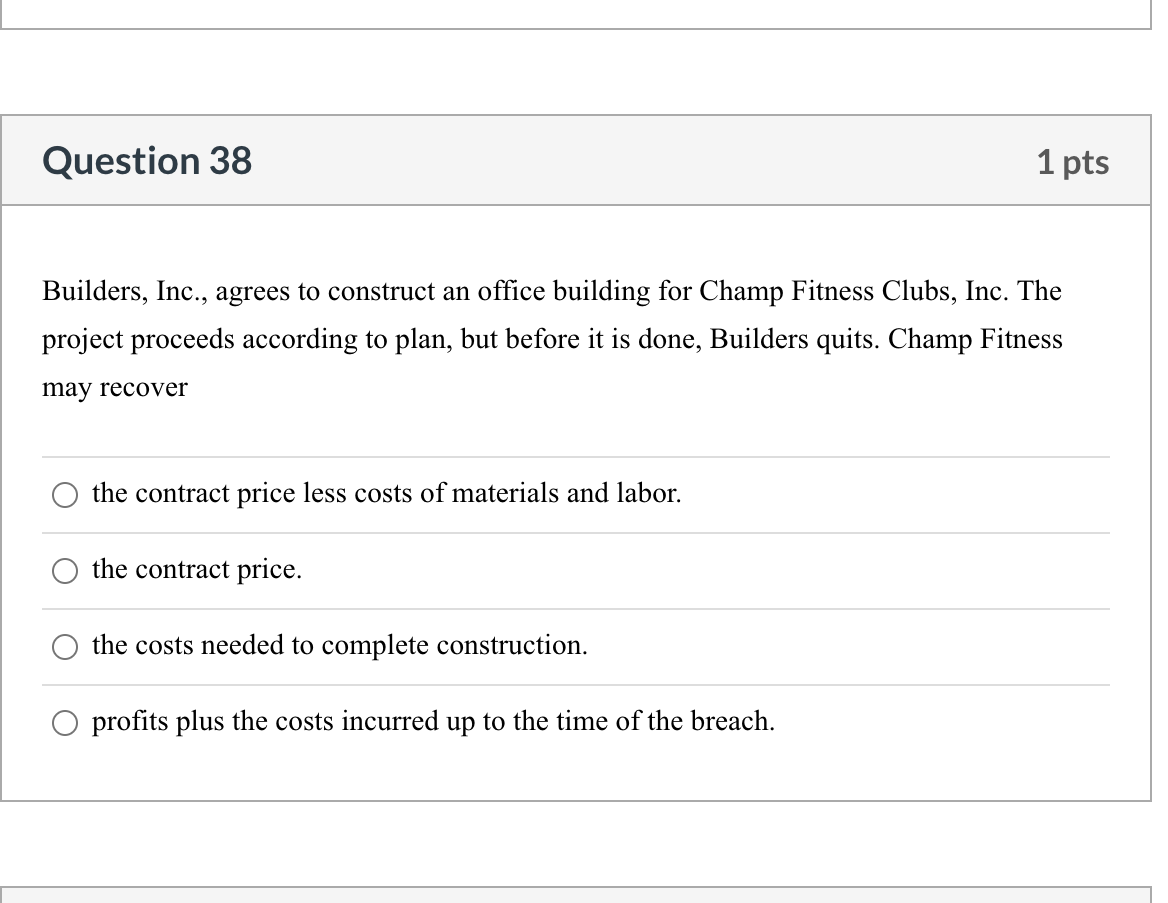Choose "the costs needed to complete construction."
The height and width of the screenshot is (903, 1168).
pyautogui.click(x=64, y=646)
